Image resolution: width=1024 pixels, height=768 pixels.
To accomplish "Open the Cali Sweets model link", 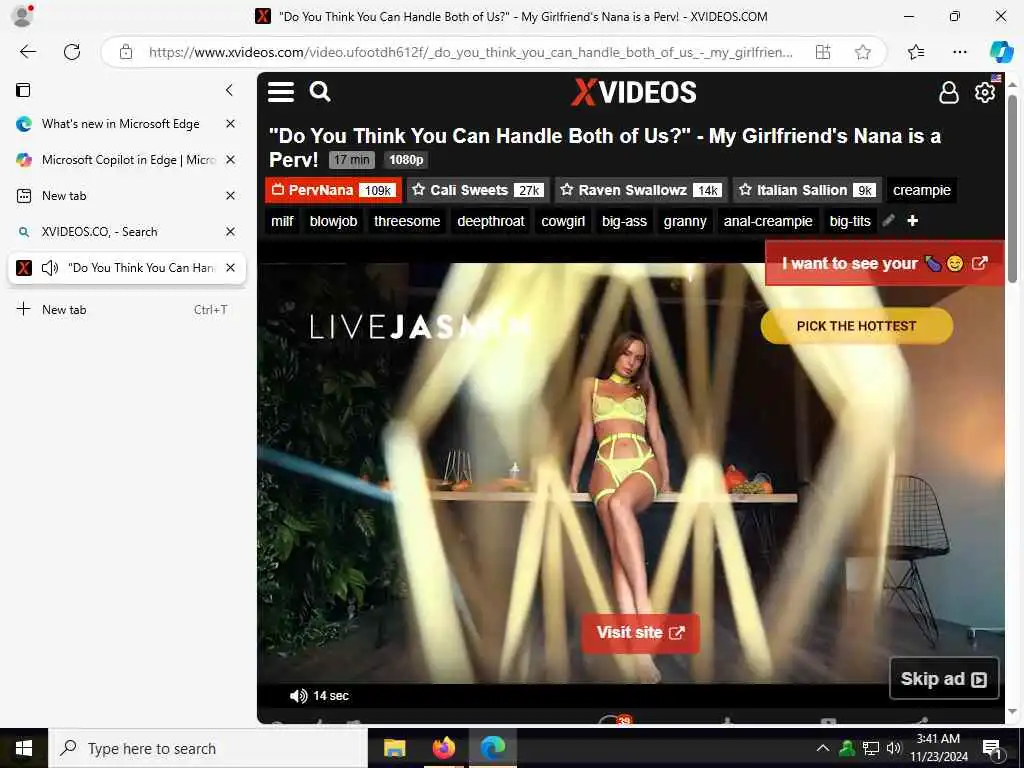I will 479,190.
